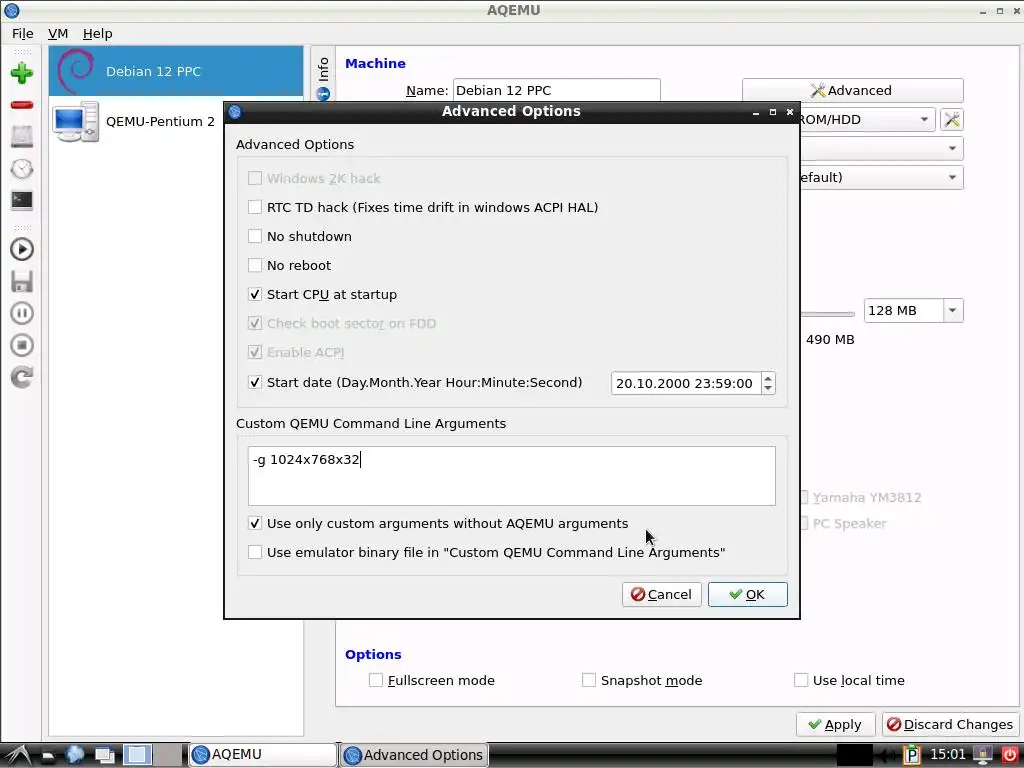Select the highlighted workspace in taskbar pager
1024x768 pixels.
point(137,755)
